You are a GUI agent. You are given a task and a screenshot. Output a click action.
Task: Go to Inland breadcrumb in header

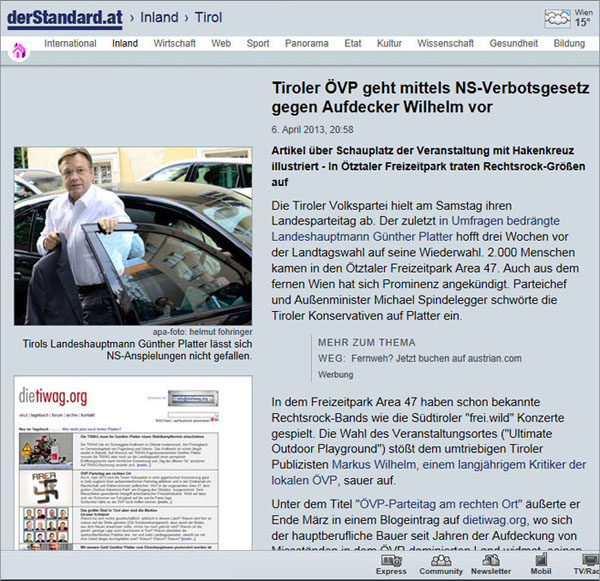click(x=159, y=17)
